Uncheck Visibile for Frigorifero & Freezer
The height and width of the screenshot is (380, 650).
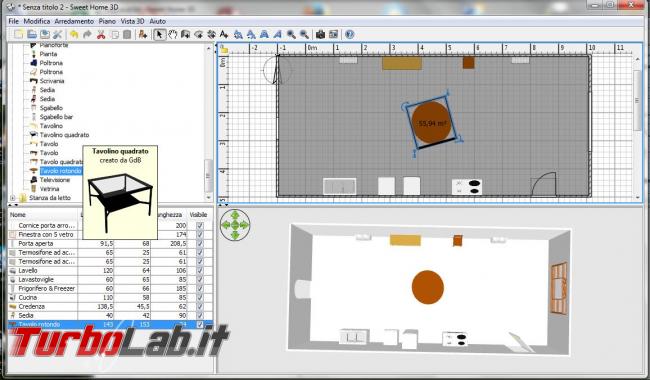(x=200, y=288)
